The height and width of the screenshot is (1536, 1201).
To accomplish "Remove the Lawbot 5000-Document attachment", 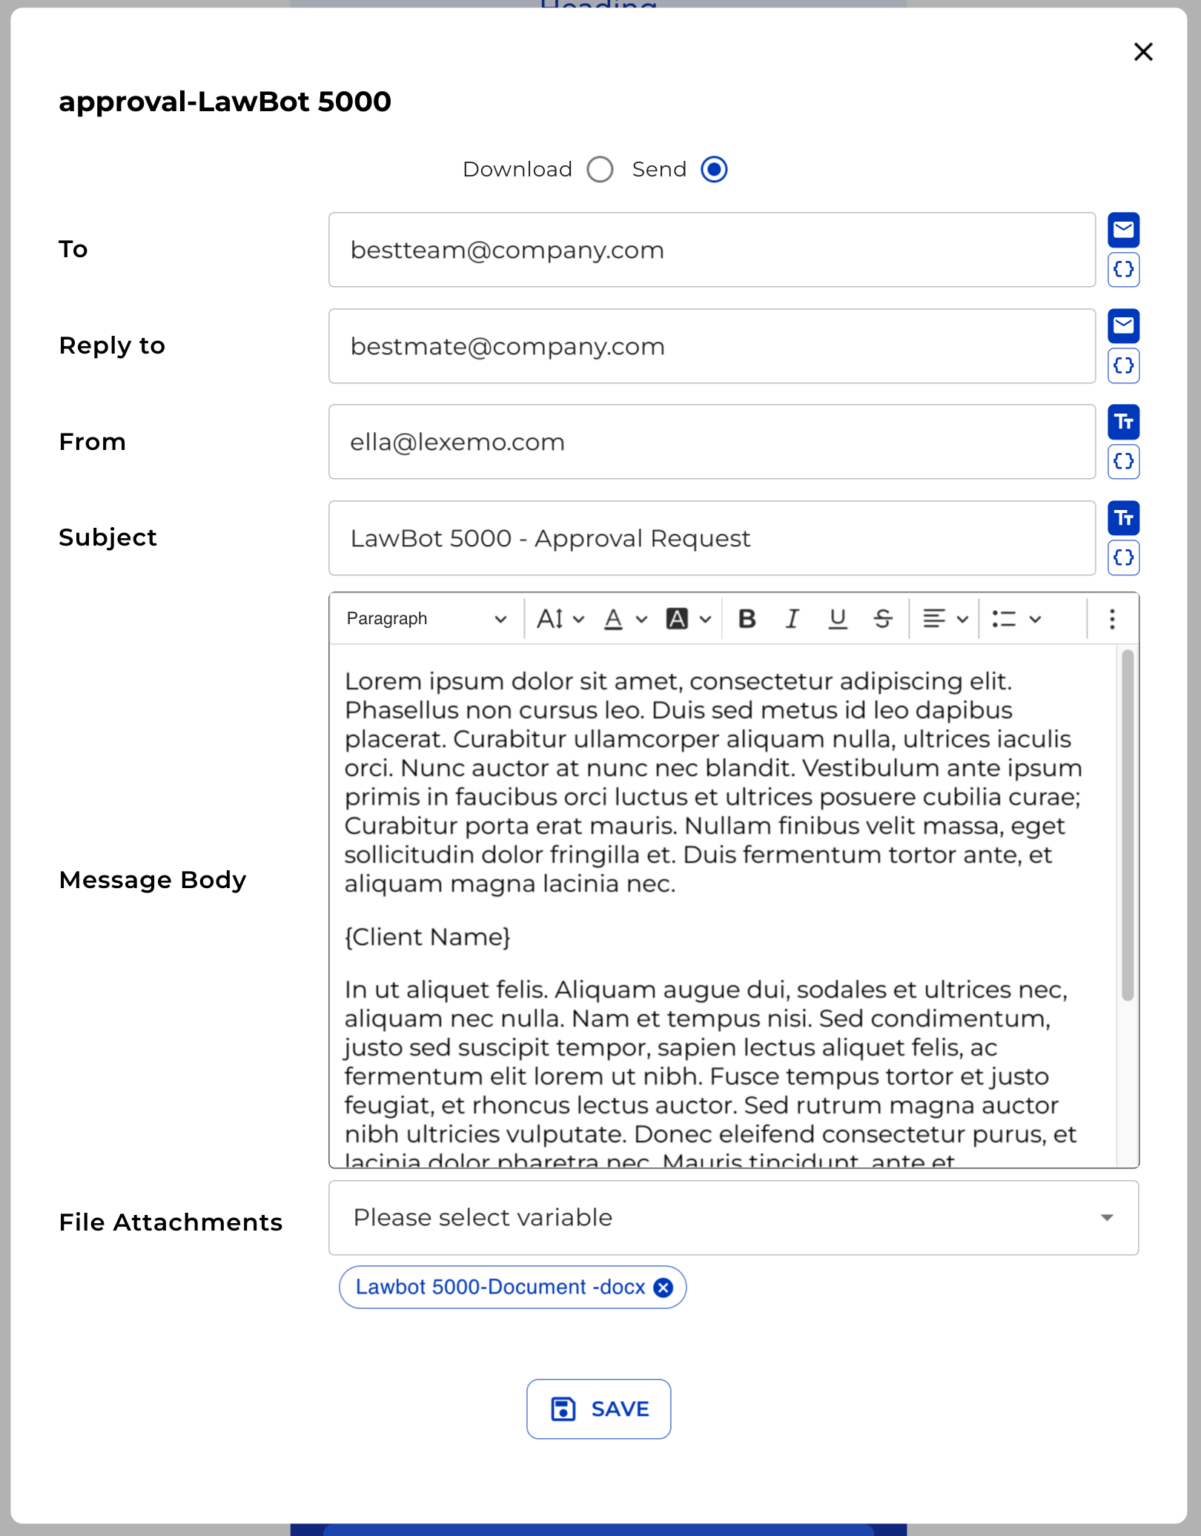I will pyautogui.click(x=662, y=1287).
